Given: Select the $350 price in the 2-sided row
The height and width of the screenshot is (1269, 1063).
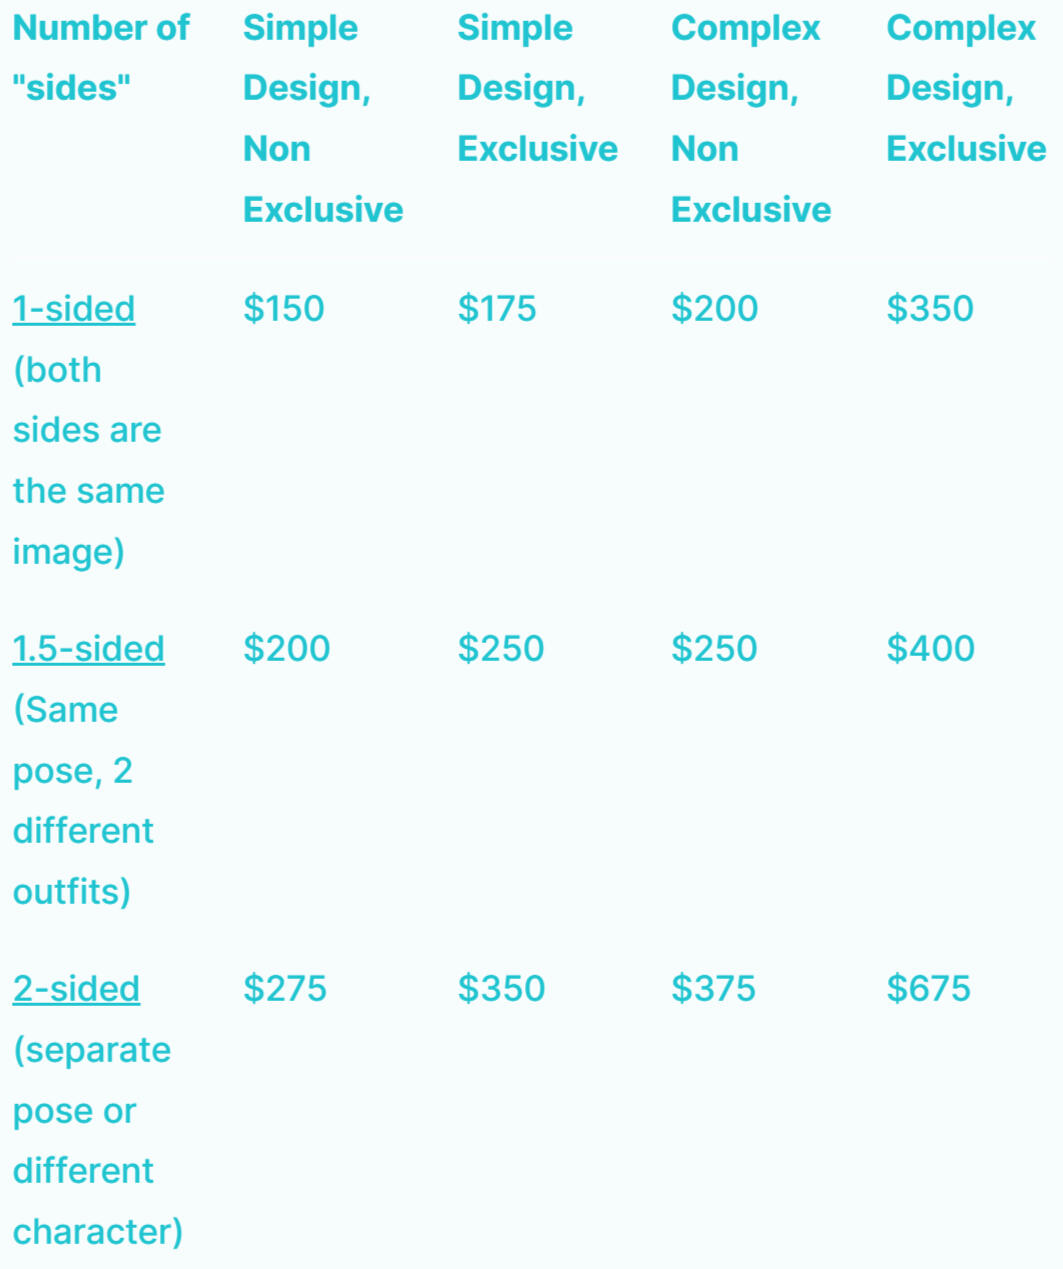Looking at the screenshot, I should point(501,989).
